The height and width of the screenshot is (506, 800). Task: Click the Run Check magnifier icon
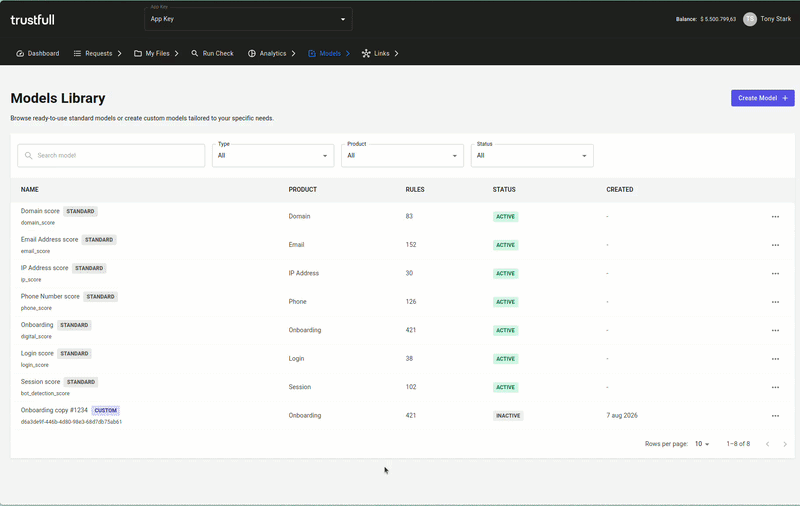pos(194,54)
